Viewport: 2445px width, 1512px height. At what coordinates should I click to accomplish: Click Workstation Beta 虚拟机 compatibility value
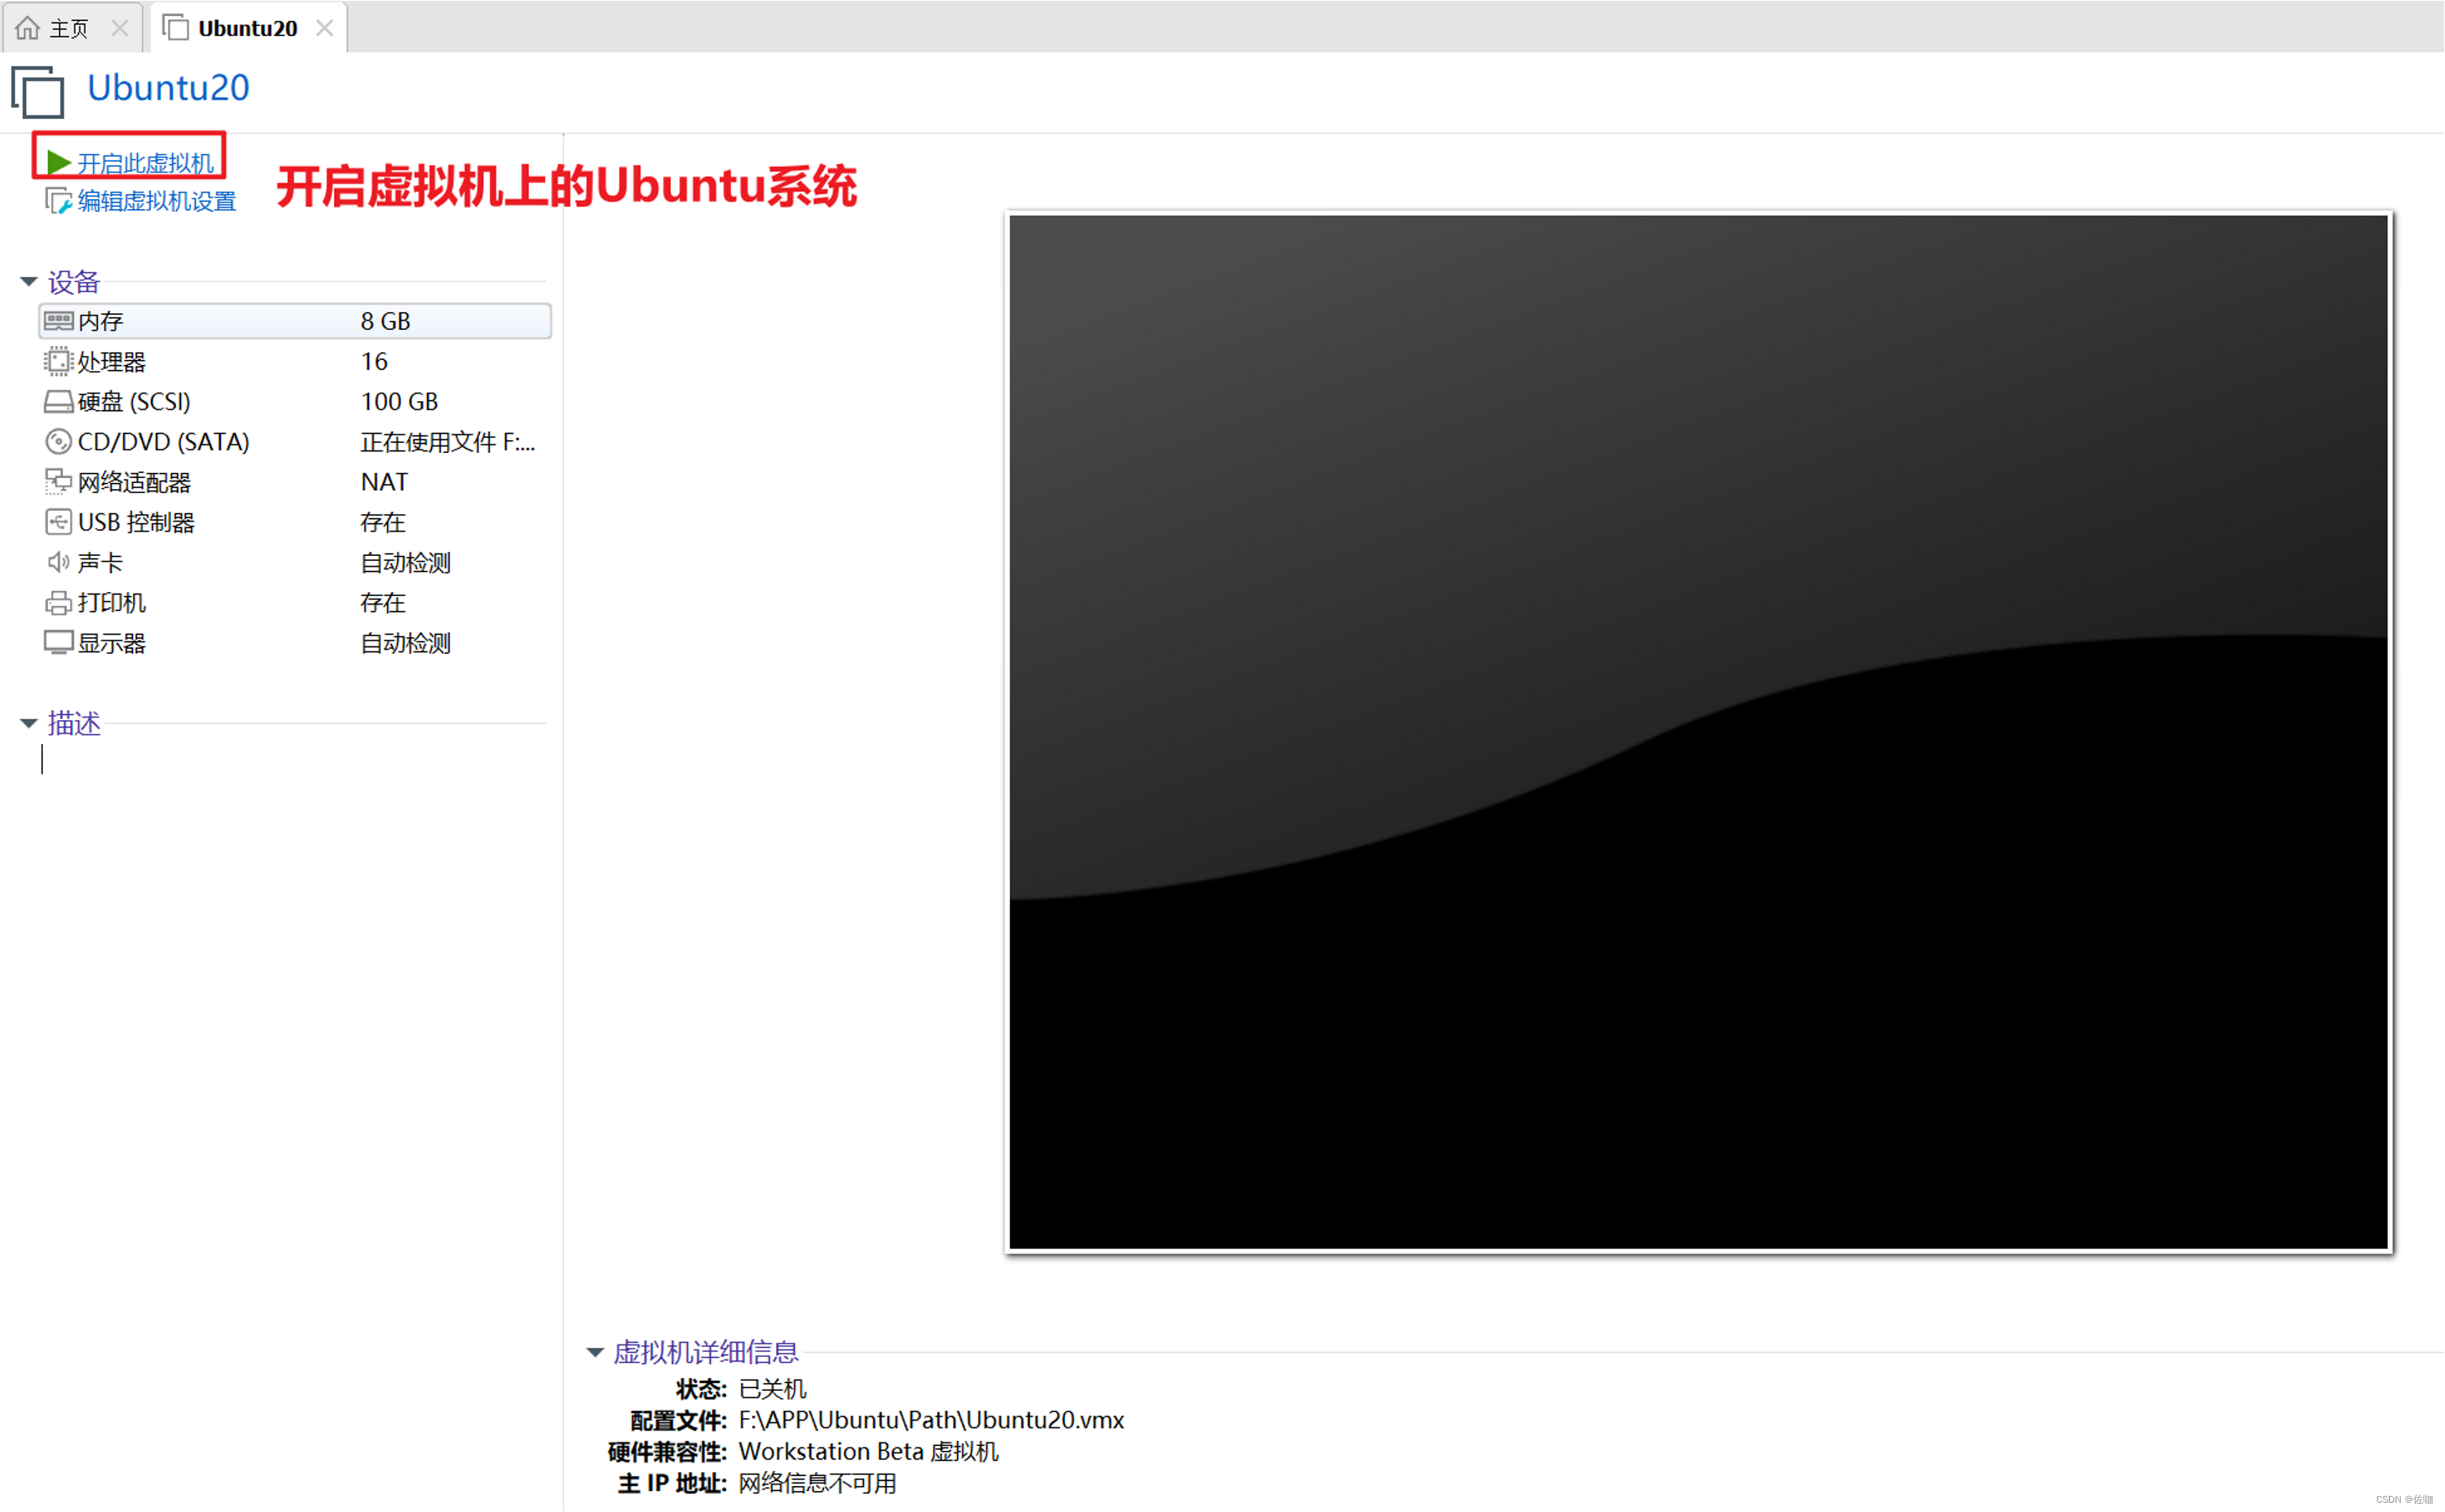pos(869,1452)
